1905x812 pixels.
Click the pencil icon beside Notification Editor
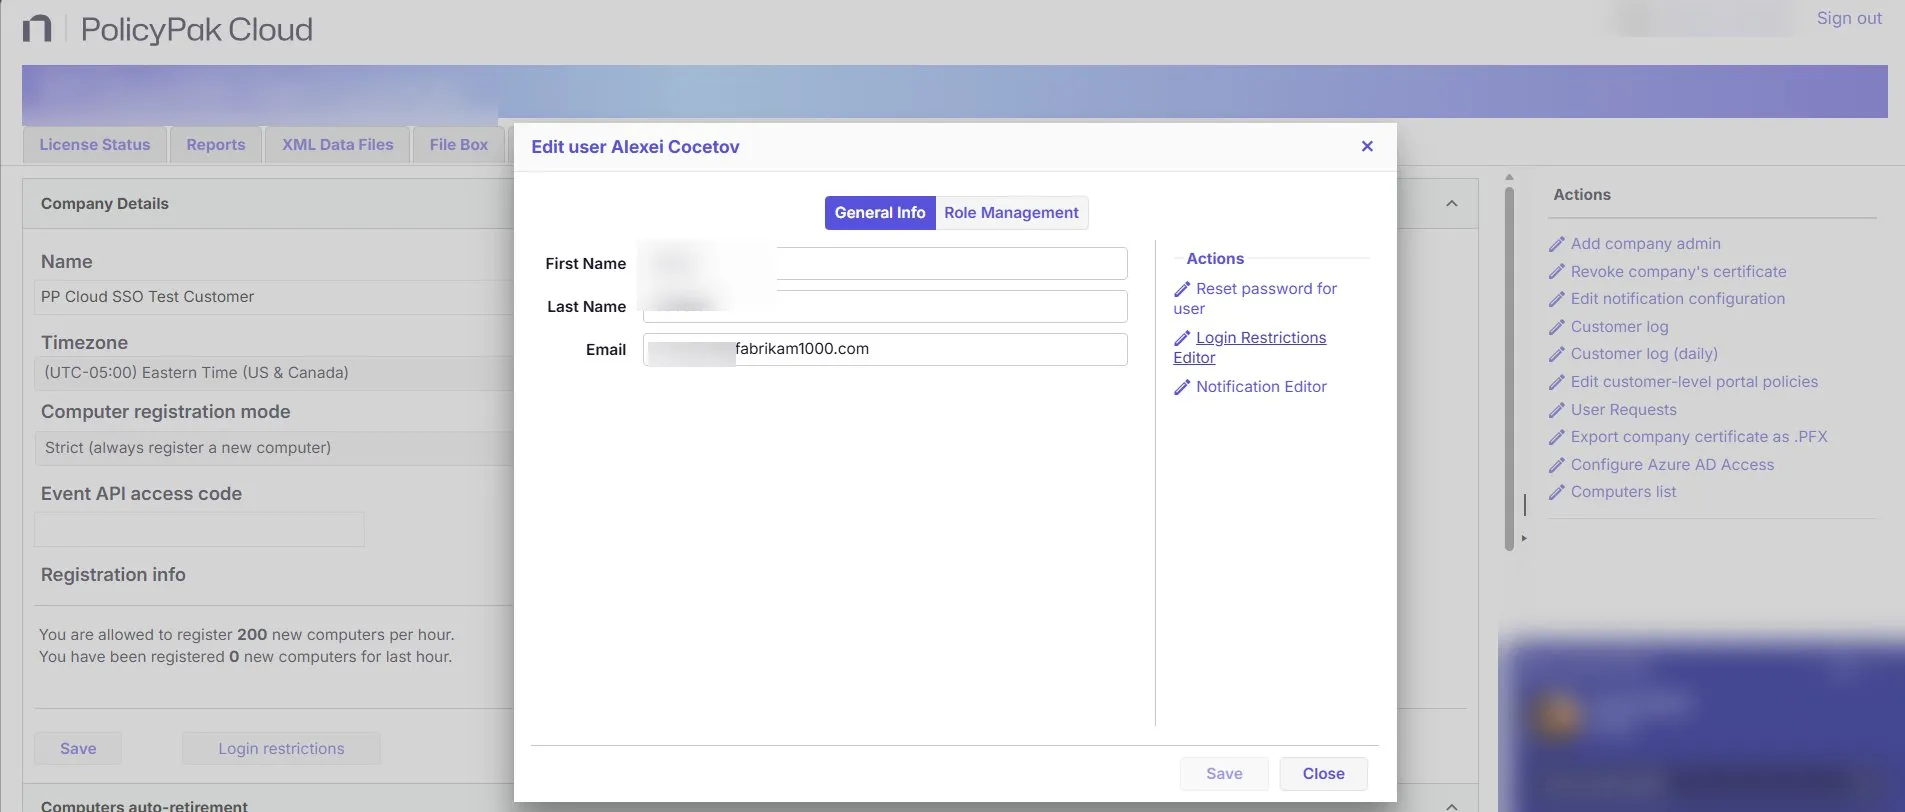pyautogui.click(x=1182, y=387)
